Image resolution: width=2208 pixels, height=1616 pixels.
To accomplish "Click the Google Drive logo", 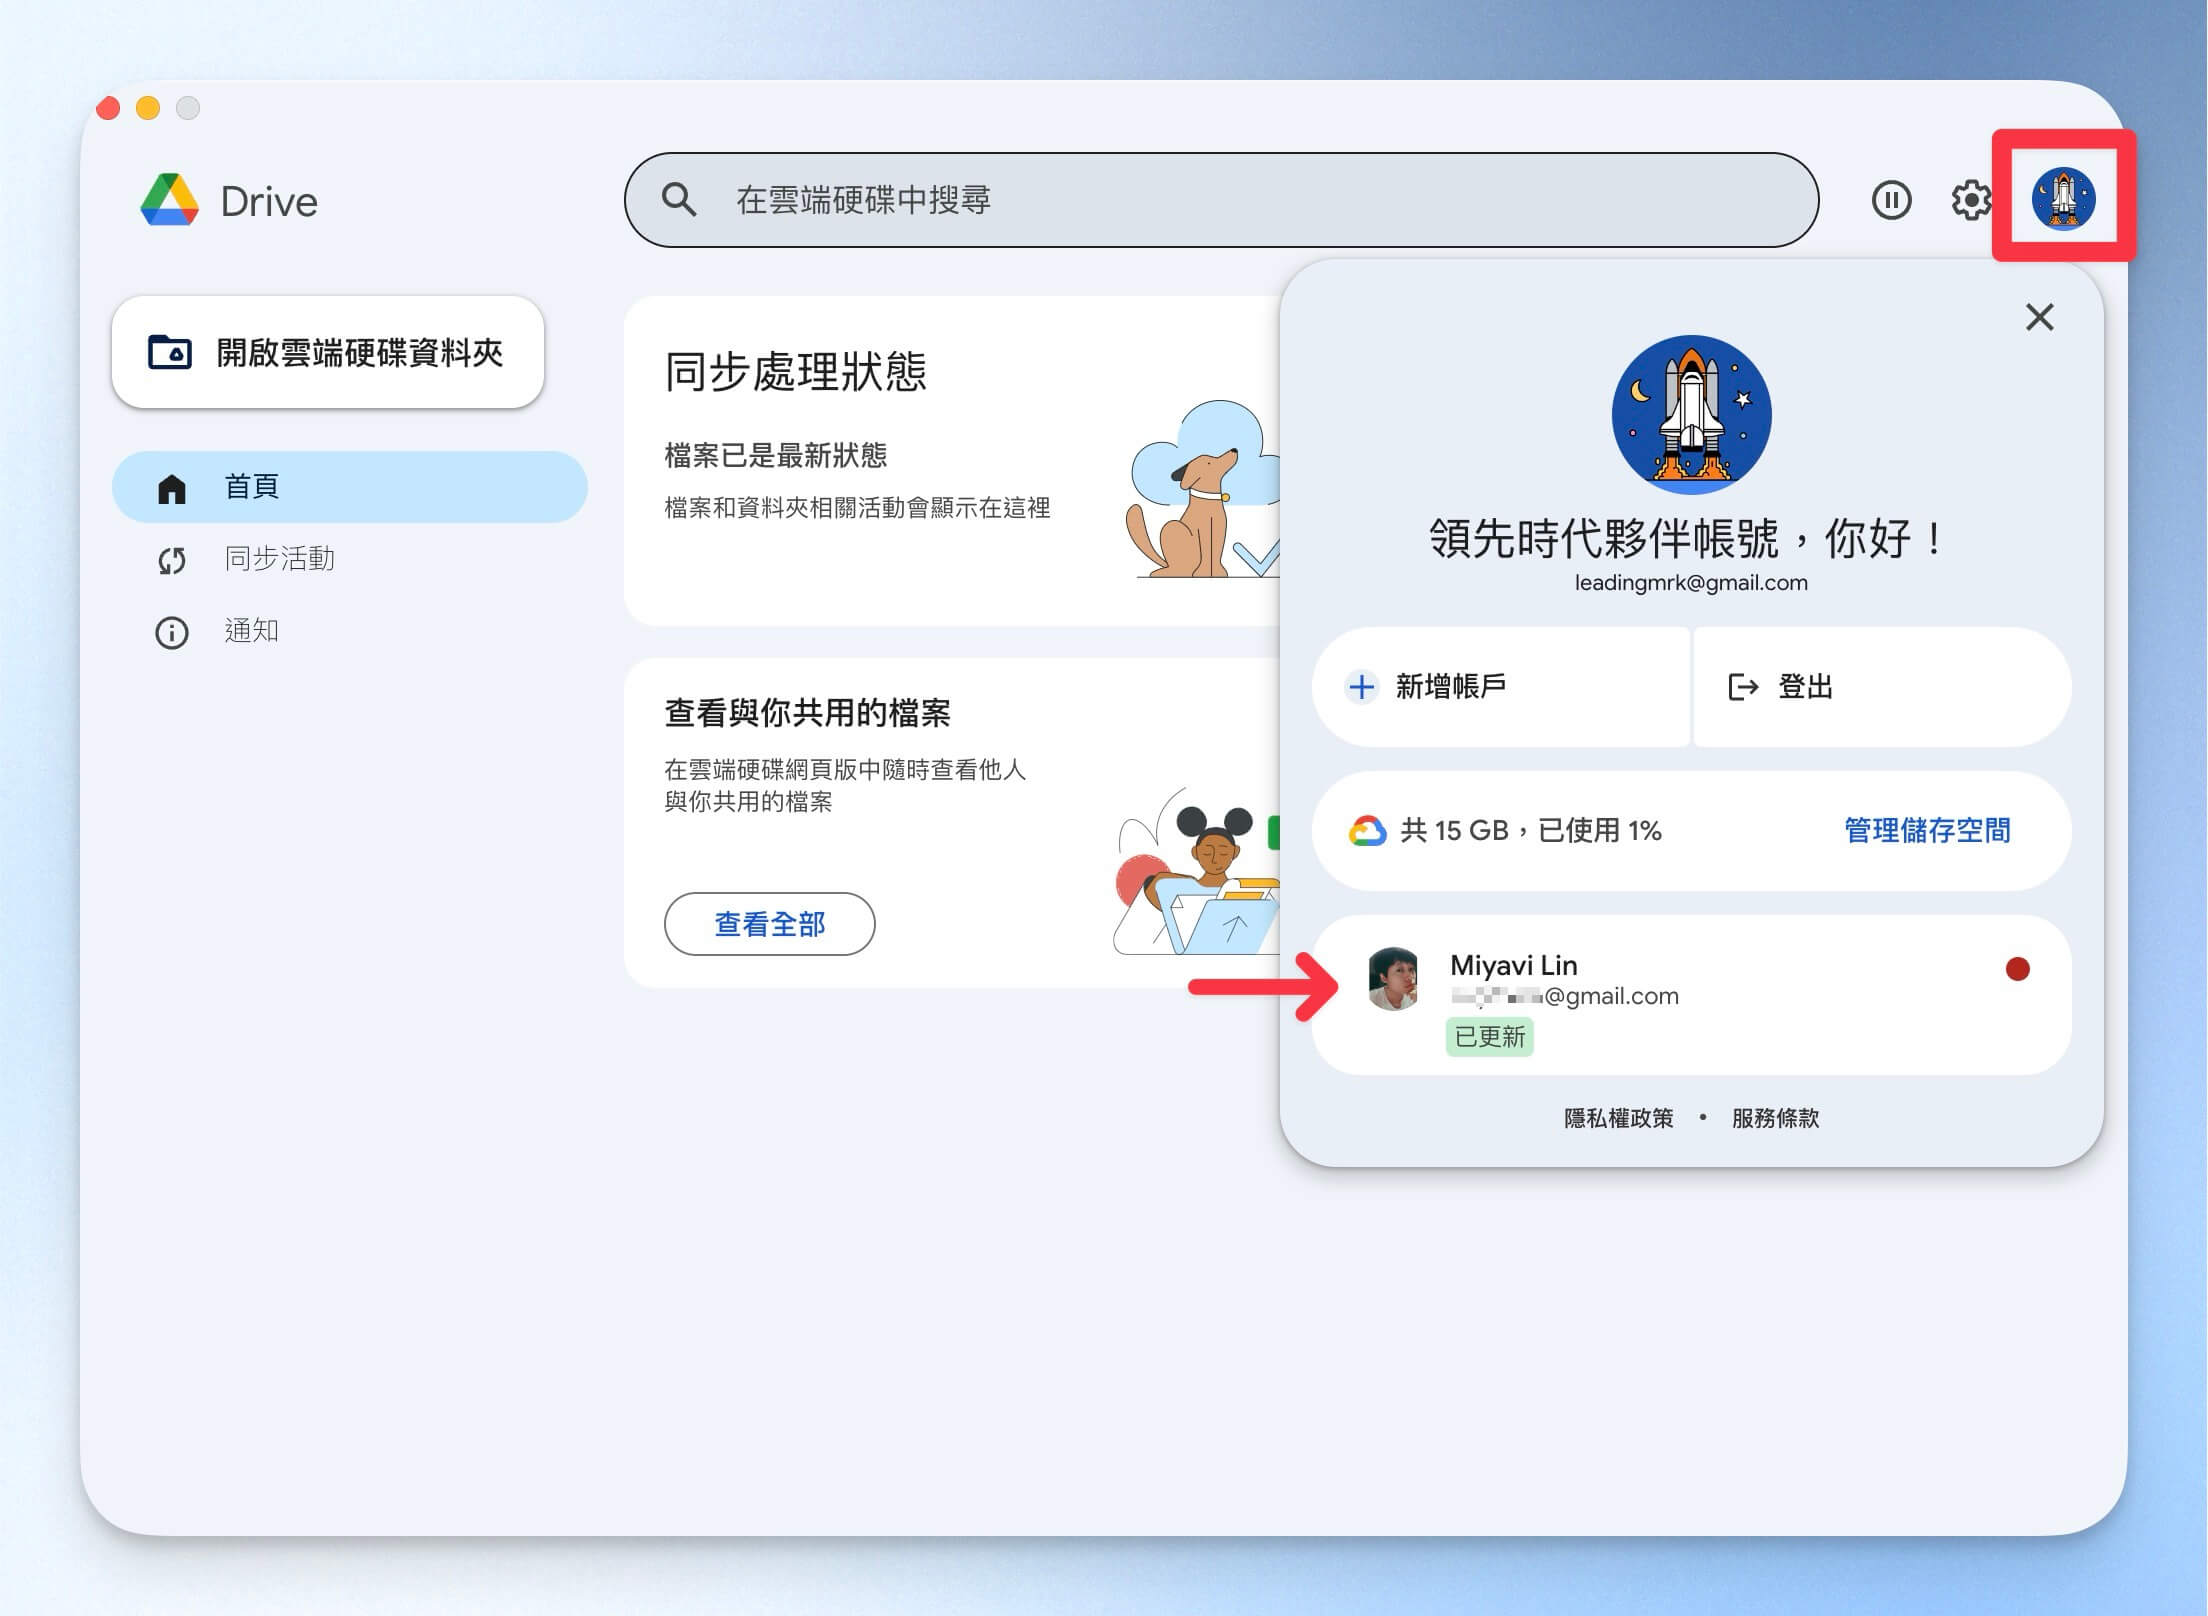I will [x=170, y=200].
